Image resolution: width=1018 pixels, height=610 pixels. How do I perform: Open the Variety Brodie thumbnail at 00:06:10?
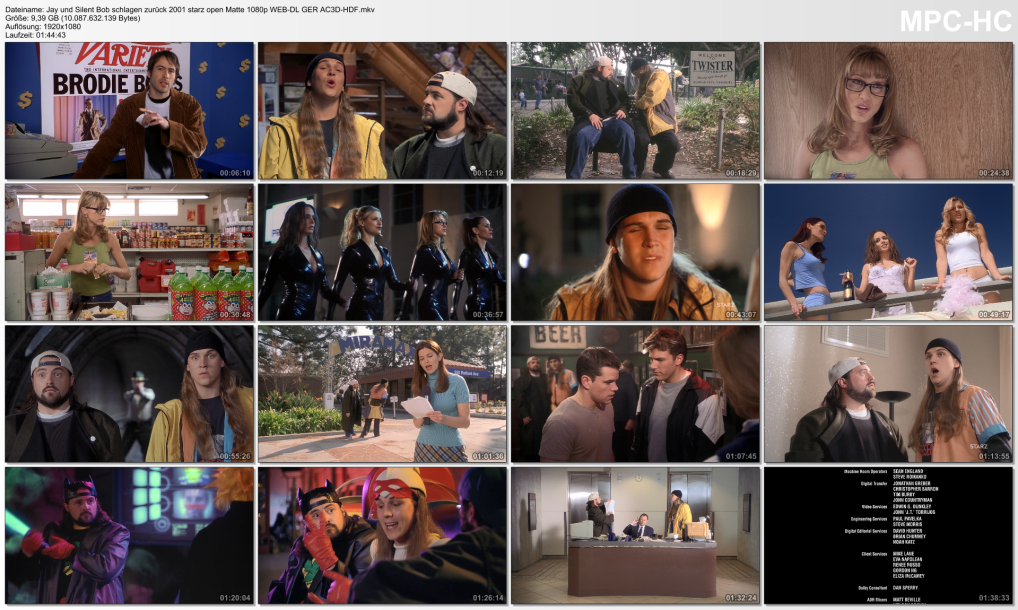pos(129,110)
